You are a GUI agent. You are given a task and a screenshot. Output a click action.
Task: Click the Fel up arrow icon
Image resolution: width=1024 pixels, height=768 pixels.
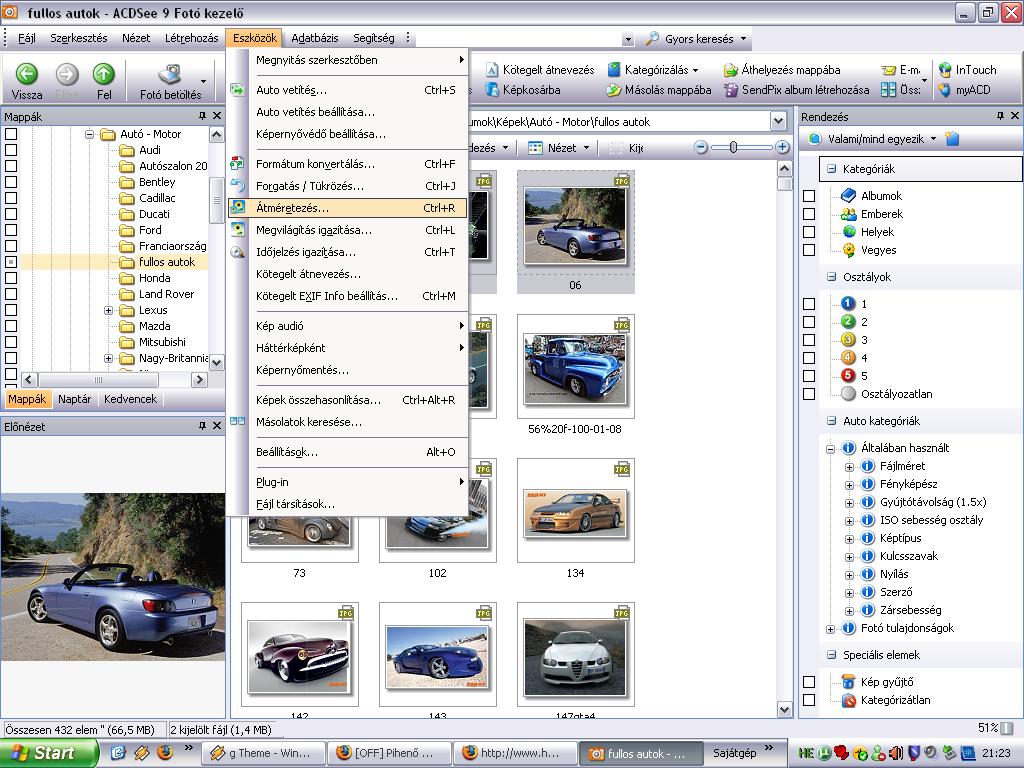tap(104, 74)
